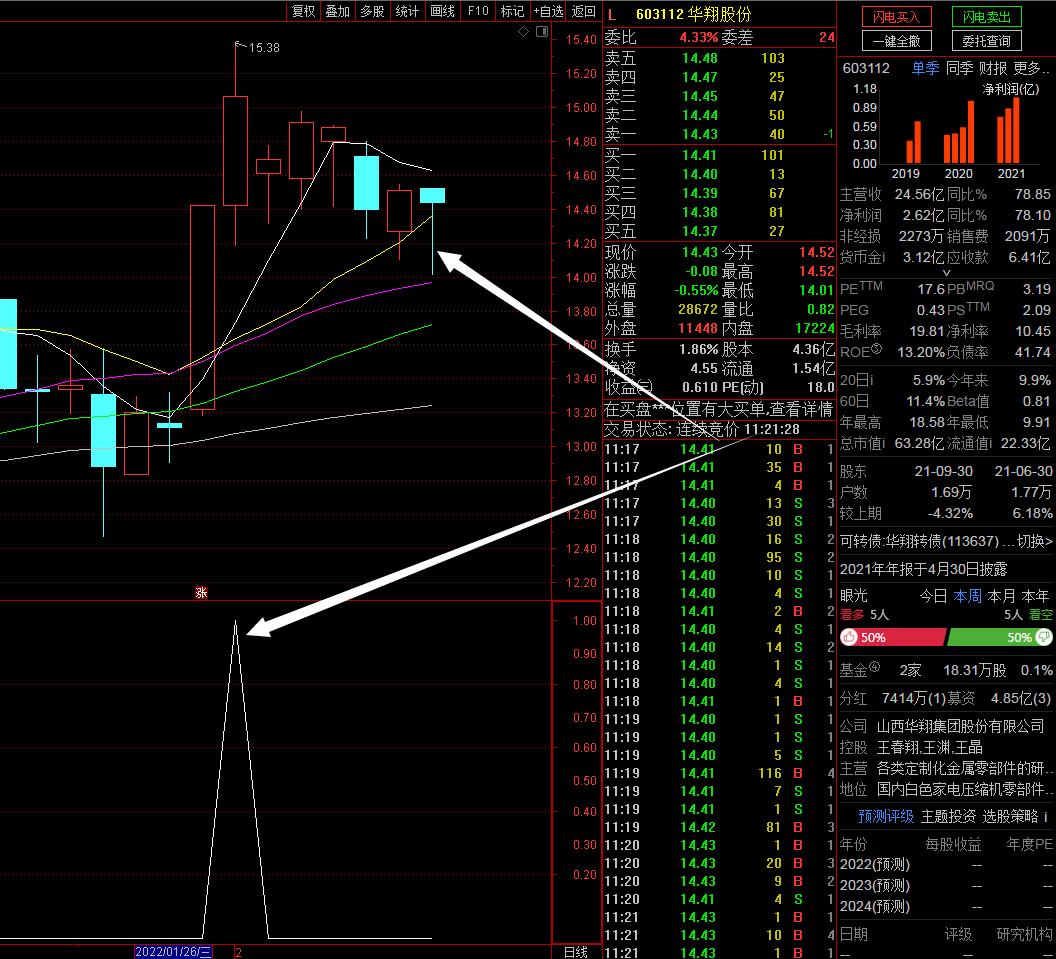Screen dimensions: 1056x959
Task: Click the 2019 net profit bar group
Action: (914, 142)
